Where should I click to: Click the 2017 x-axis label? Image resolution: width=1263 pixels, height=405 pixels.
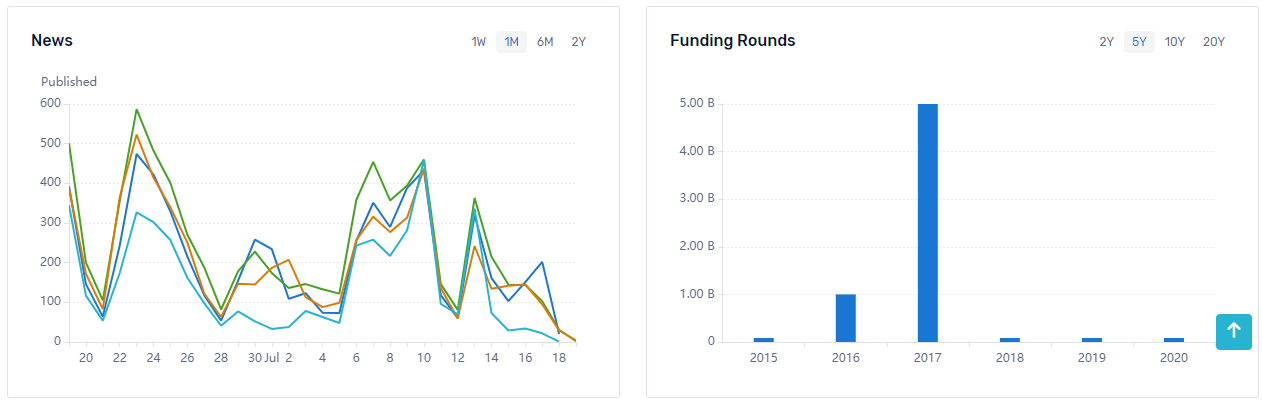[x=927, y=358]
